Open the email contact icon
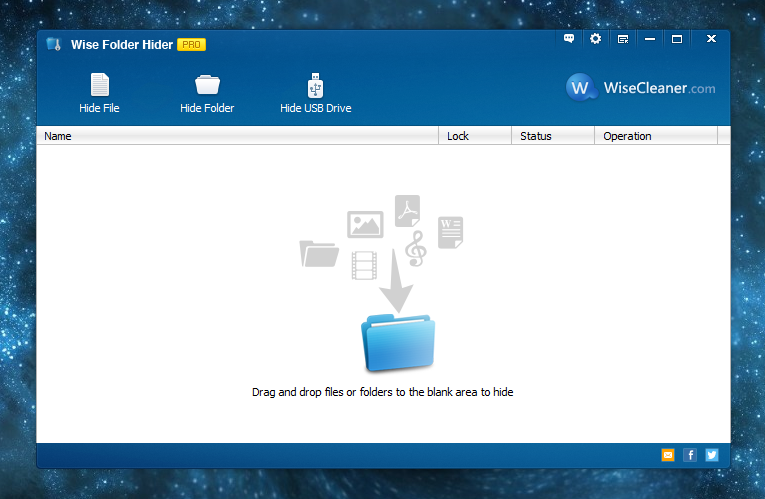Viewport: 765px width, 499px height. 668,455
